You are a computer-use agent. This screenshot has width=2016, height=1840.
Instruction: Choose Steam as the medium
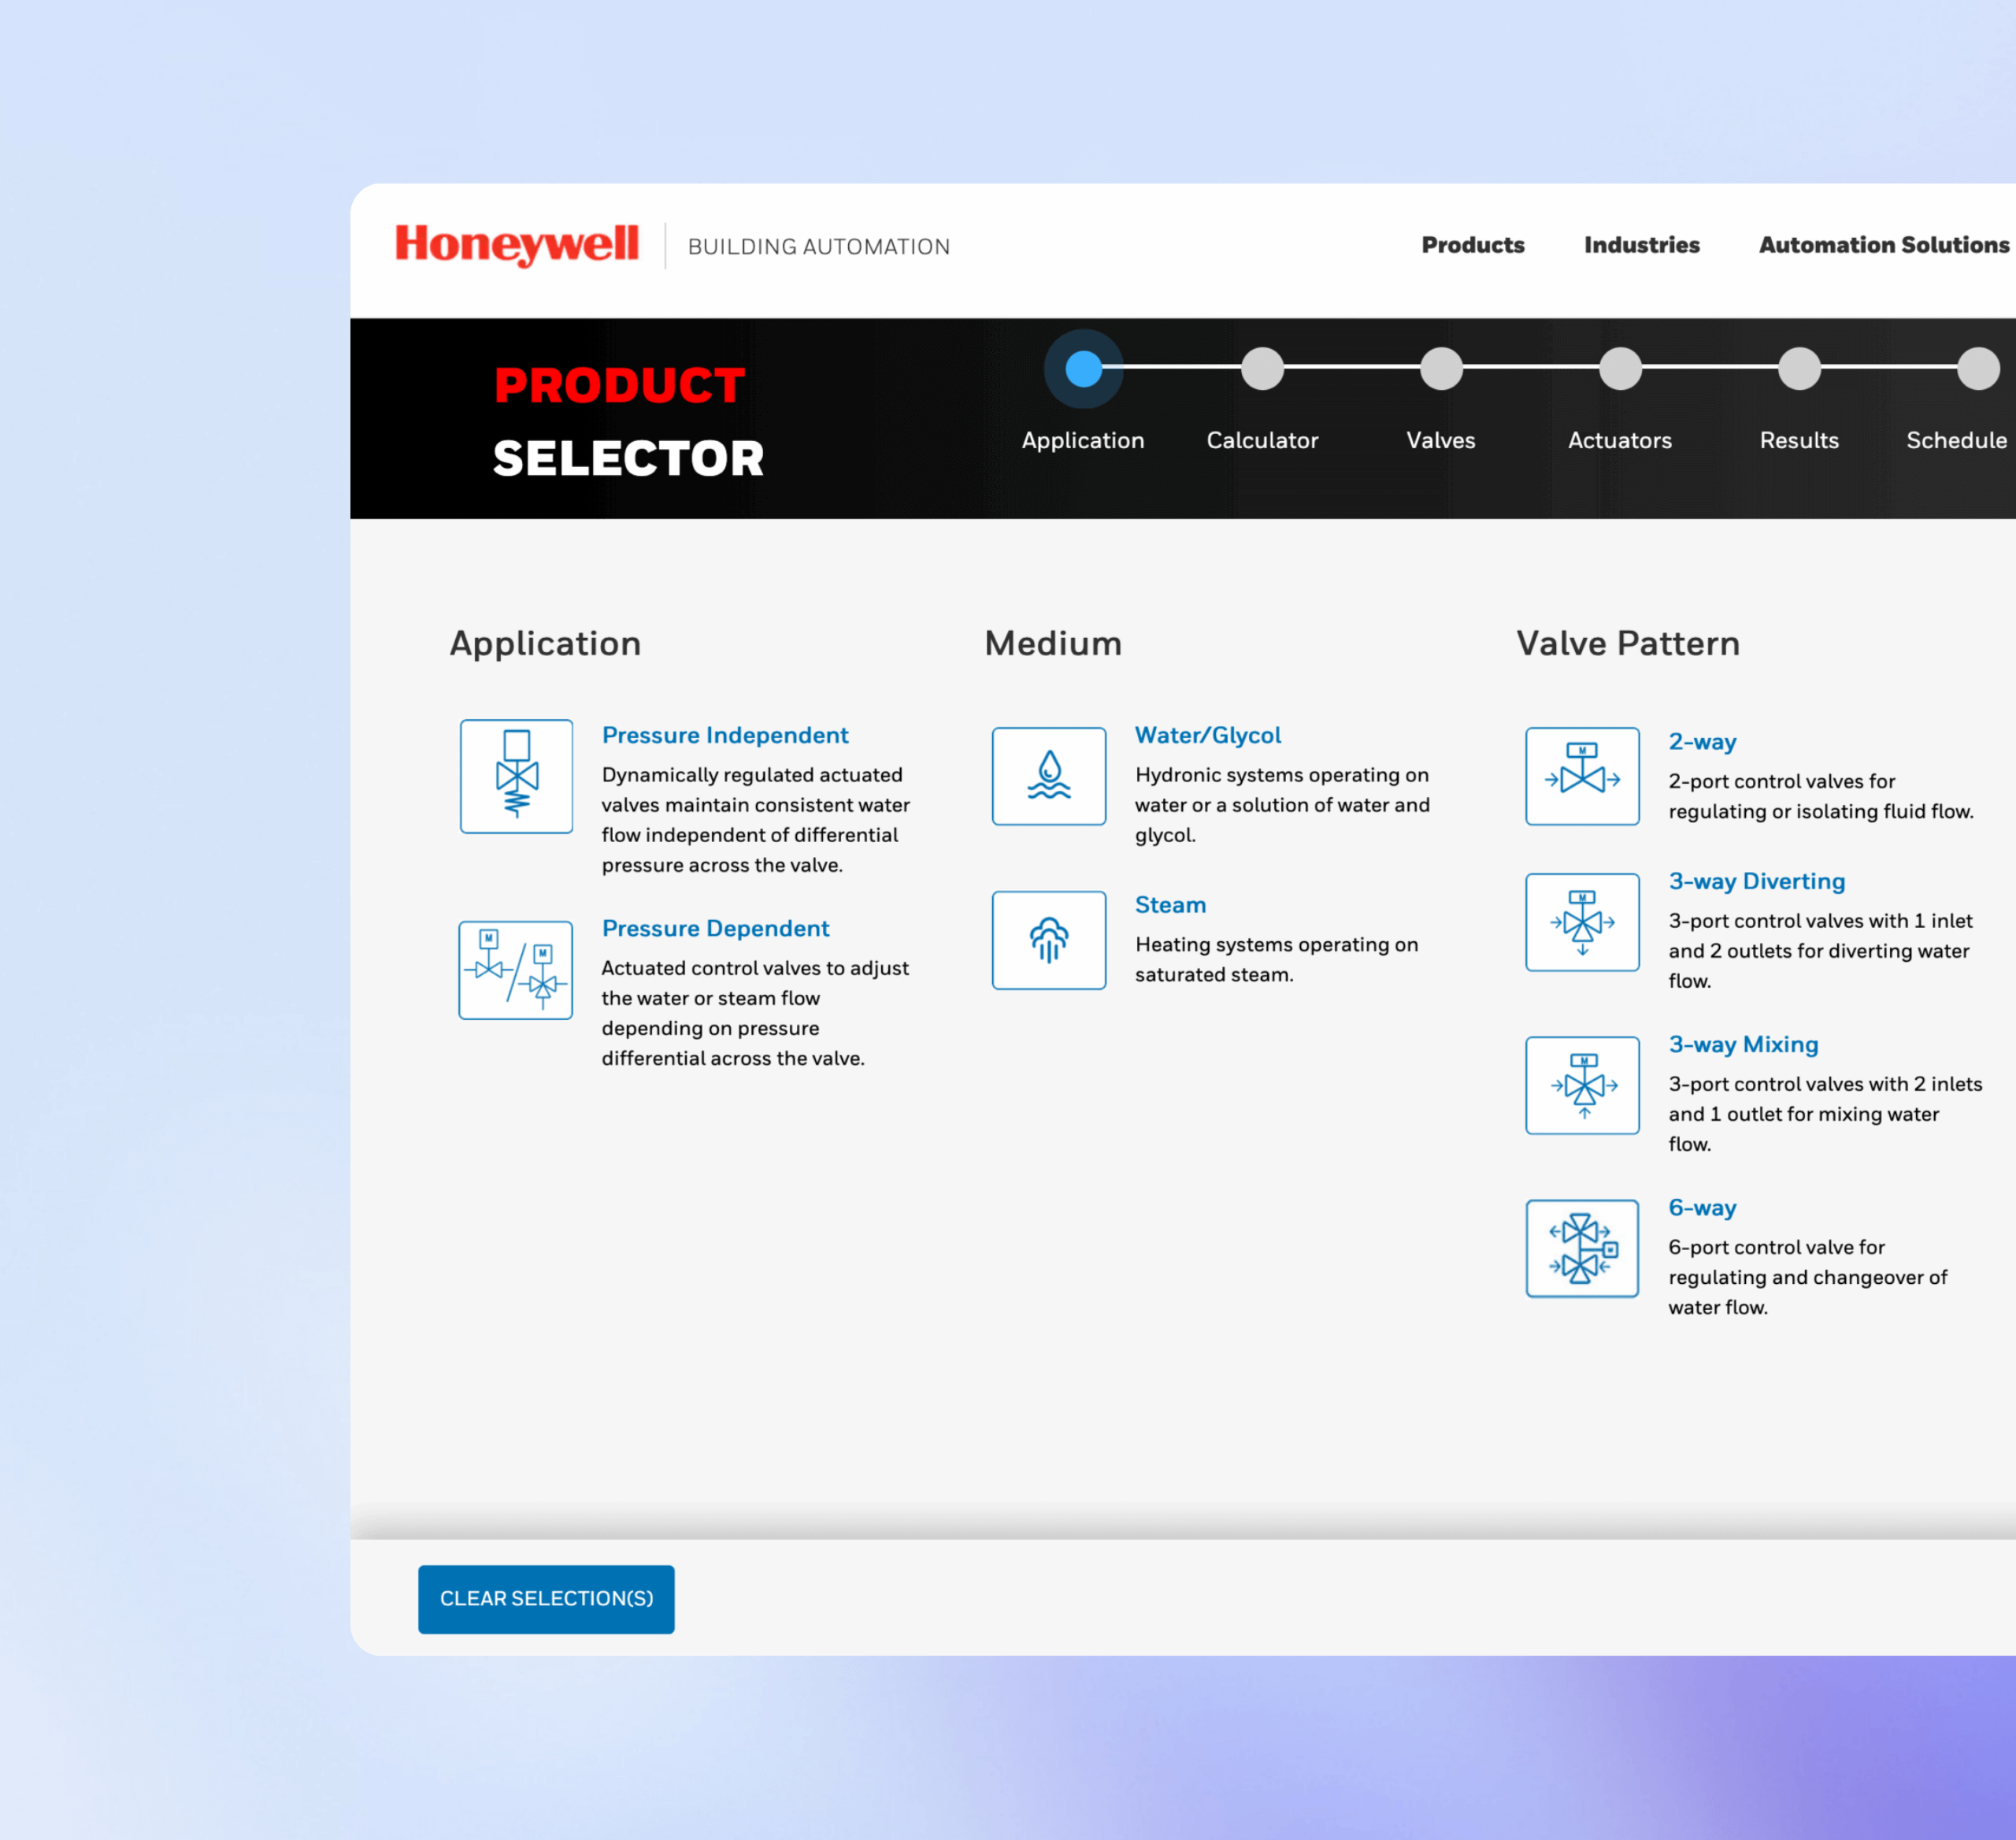1170,904
